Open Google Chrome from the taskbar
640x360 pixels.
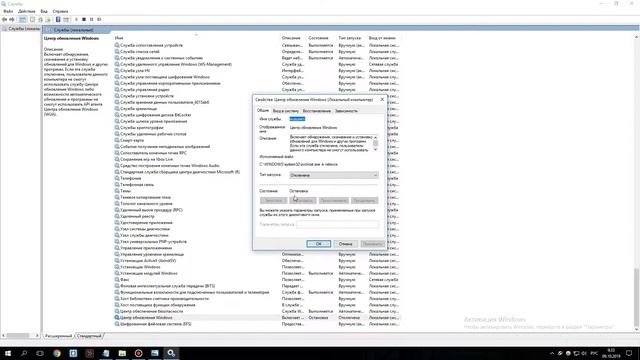click(57, 353)
